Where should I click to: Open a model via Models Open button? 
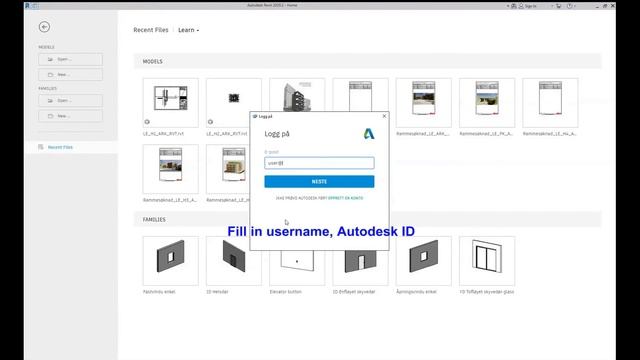coord(70,59)
